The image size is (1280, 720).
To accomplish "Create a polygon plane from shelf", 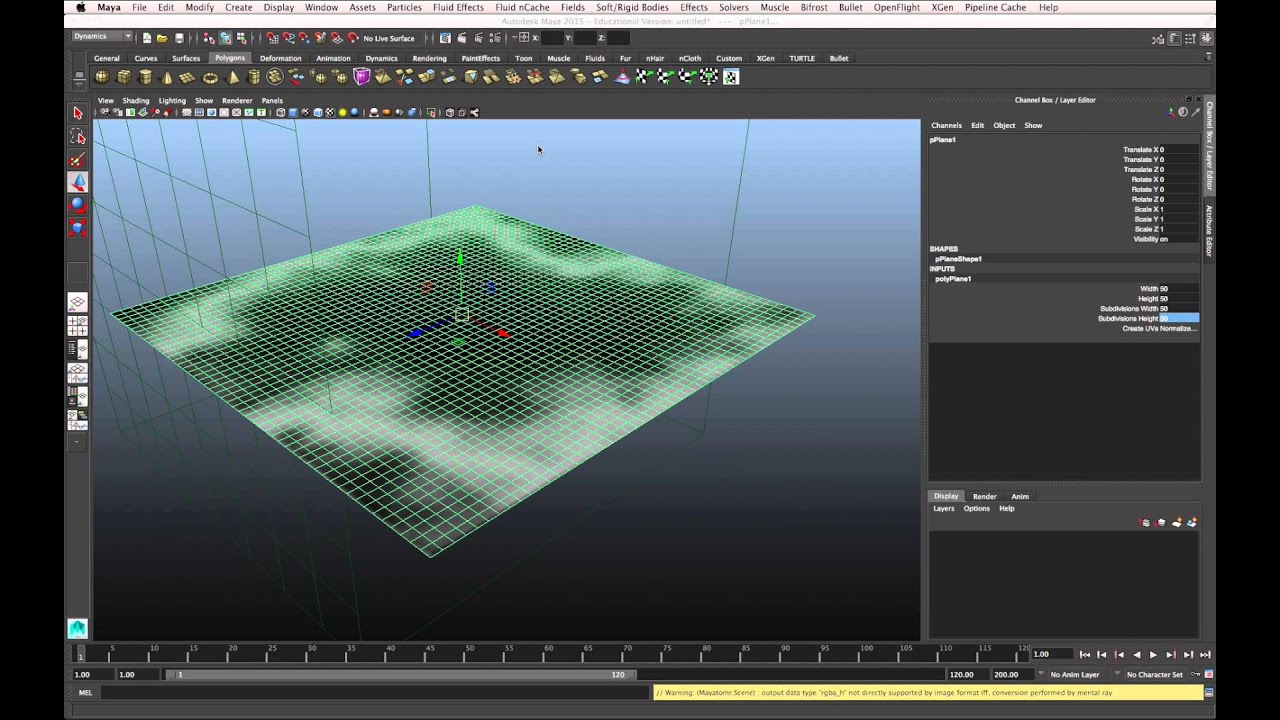I will coord(188,77).
